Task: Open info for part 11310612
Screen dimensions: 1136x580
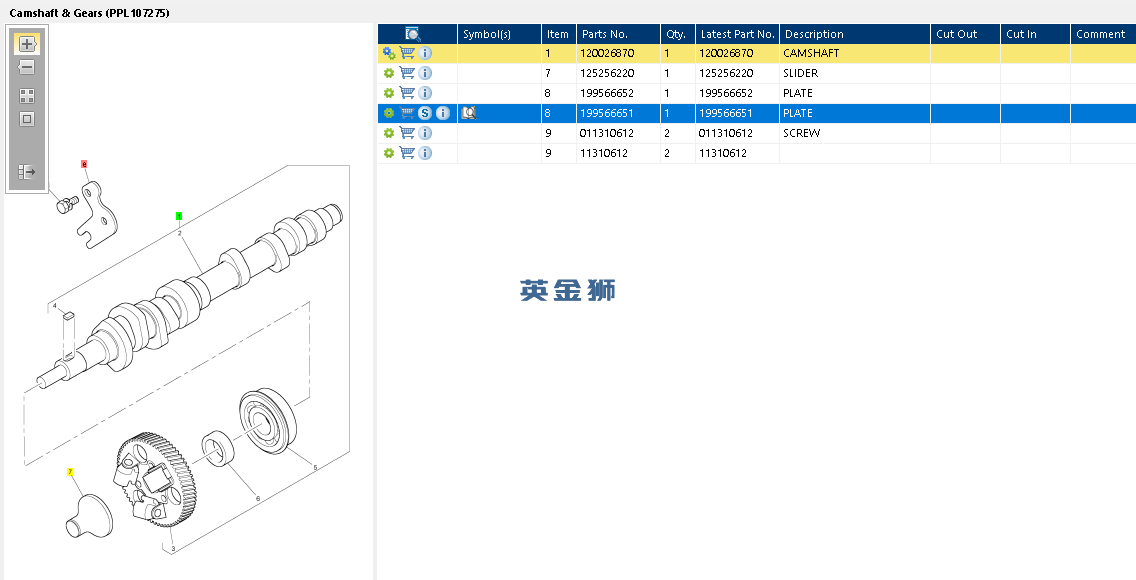Action: coord(425,153)
